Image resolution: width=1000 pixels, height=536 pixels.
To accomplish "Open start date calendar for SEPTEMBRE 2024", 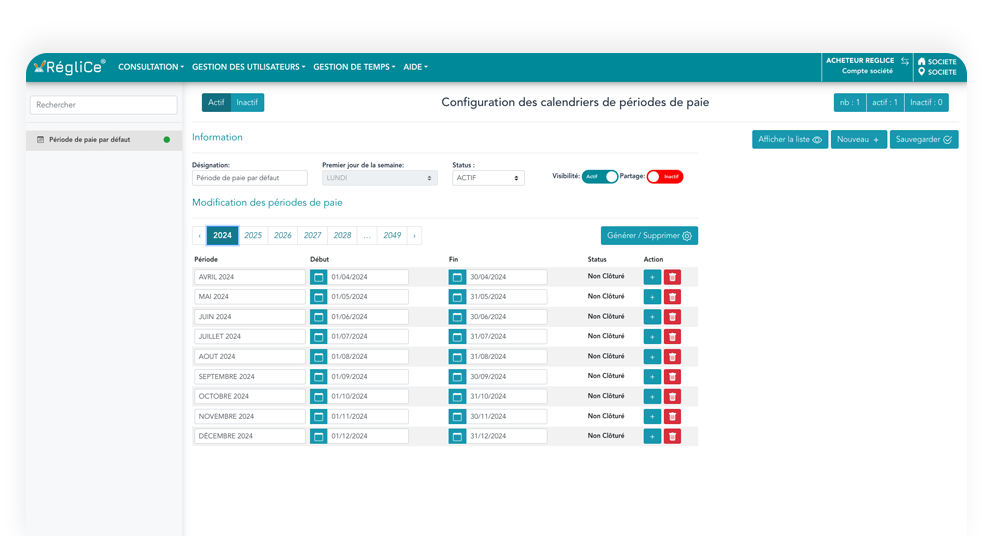I will [x=318, y=376].
